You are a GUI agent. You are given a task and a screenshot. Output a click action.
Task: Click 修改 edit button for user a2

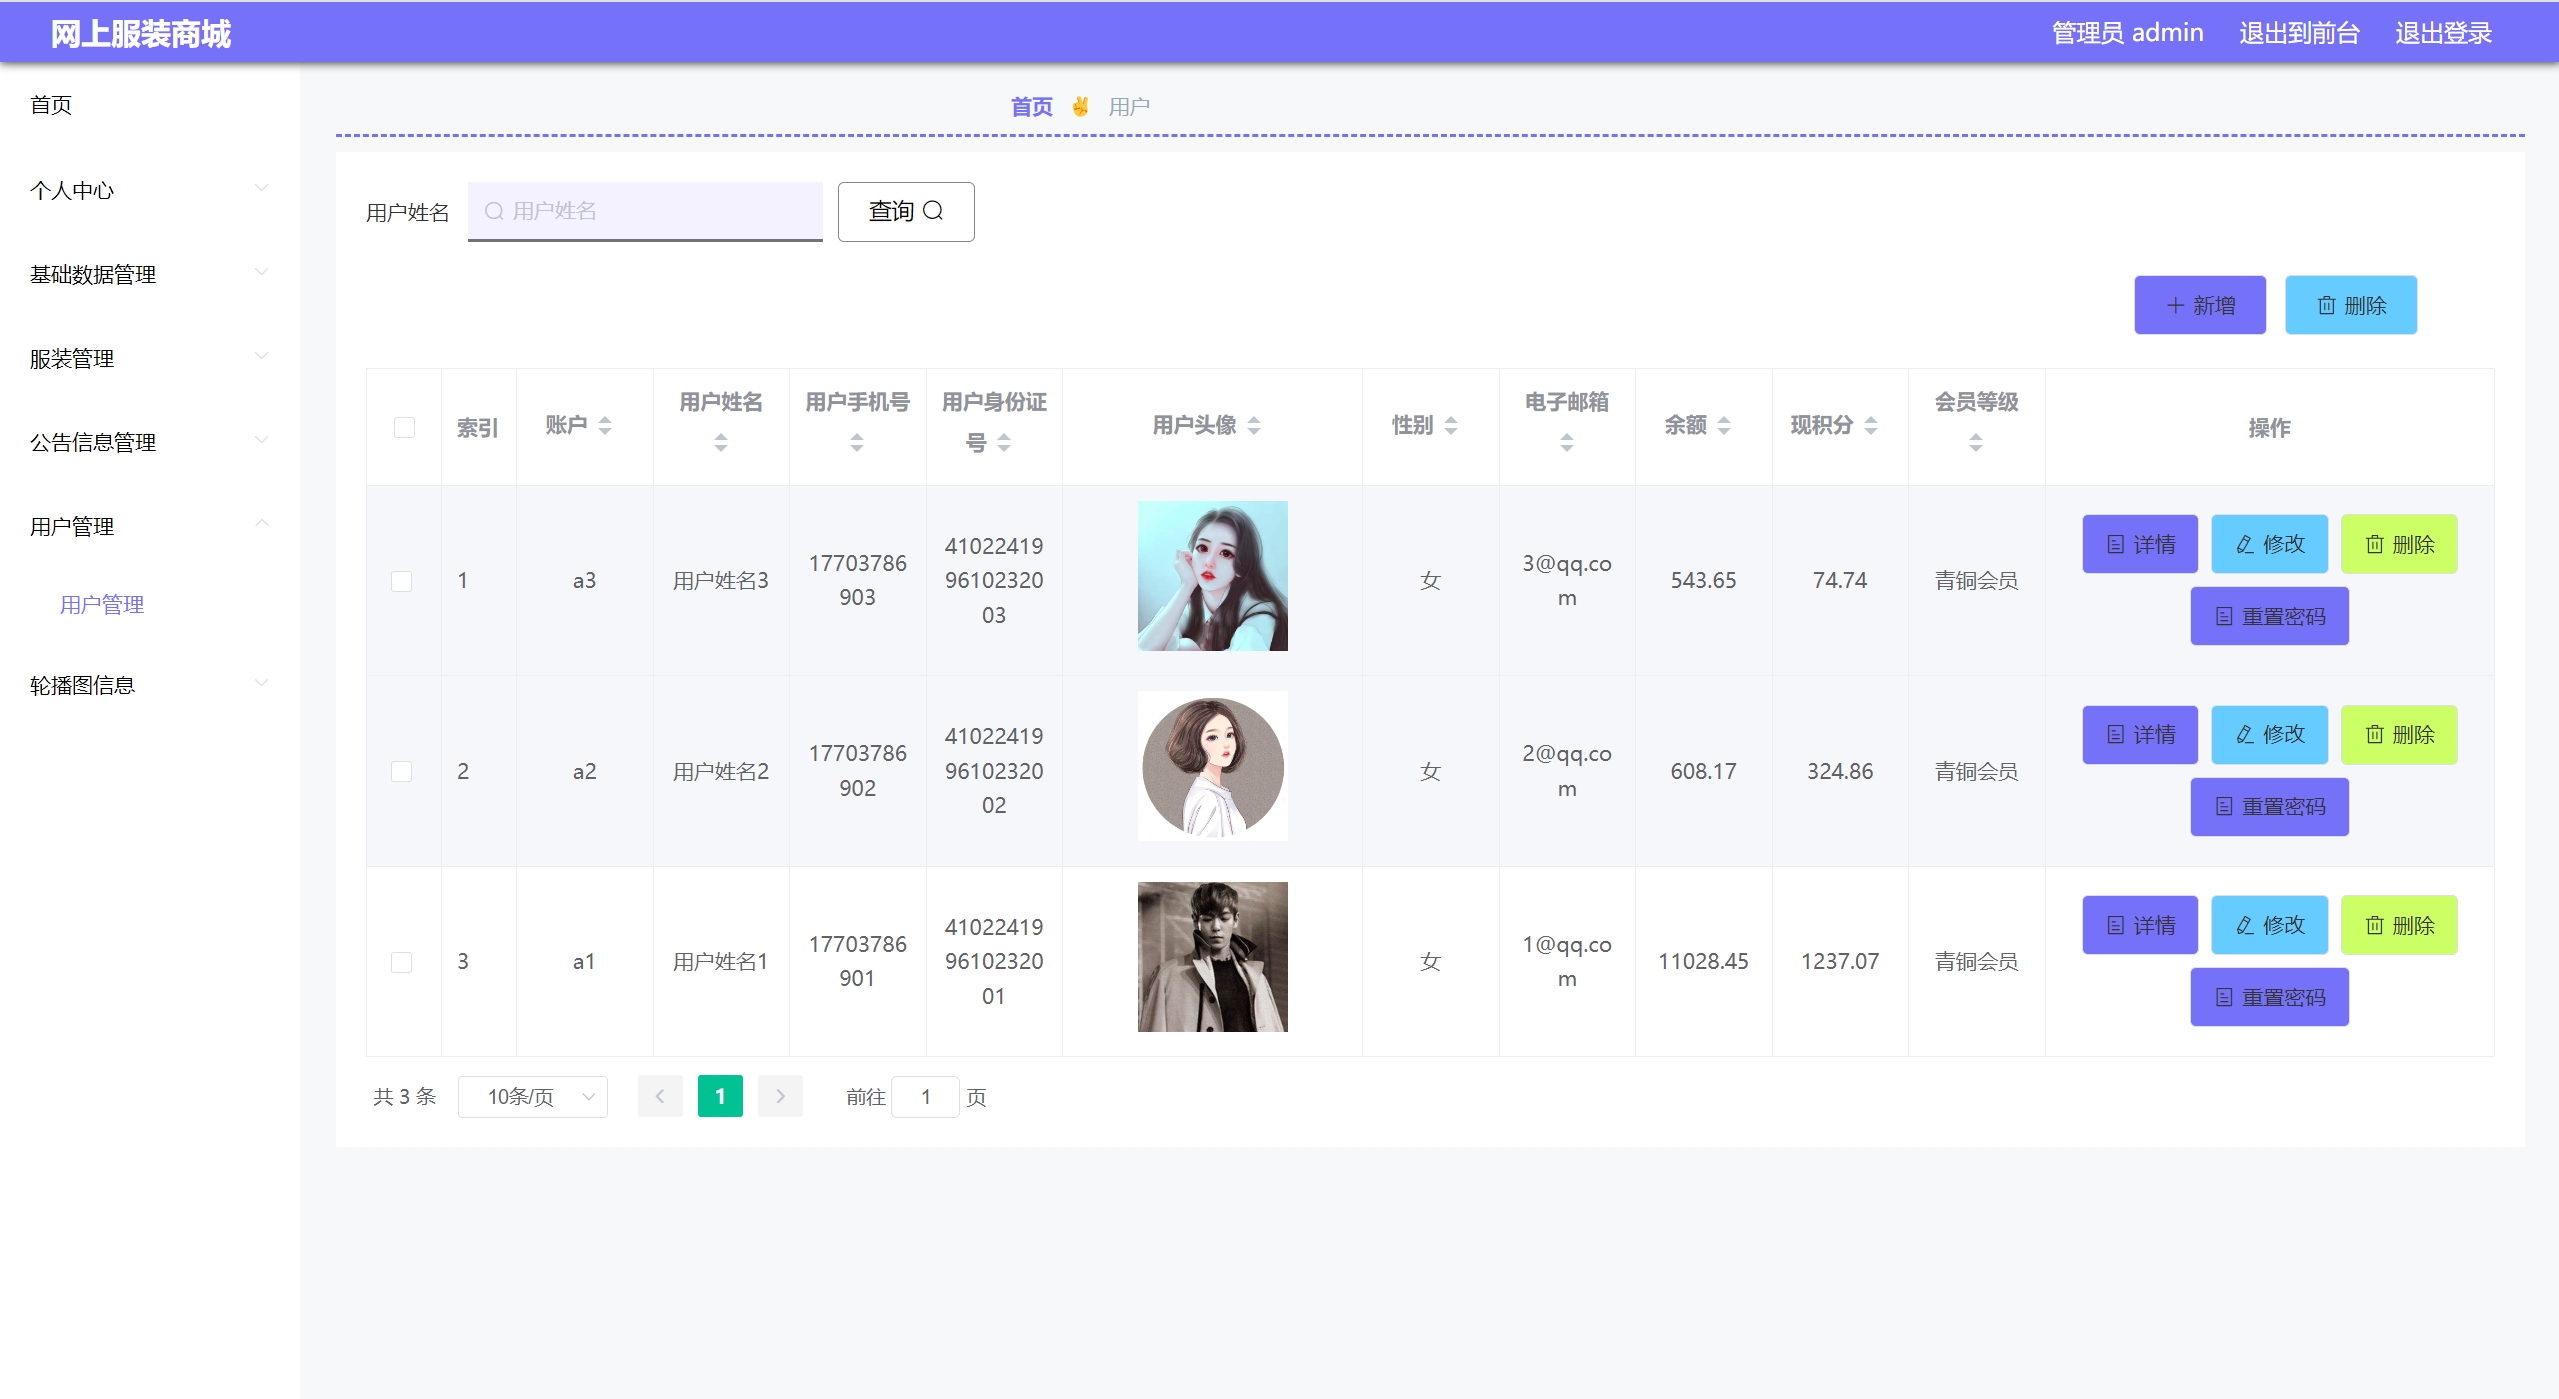pos(2268,735)
